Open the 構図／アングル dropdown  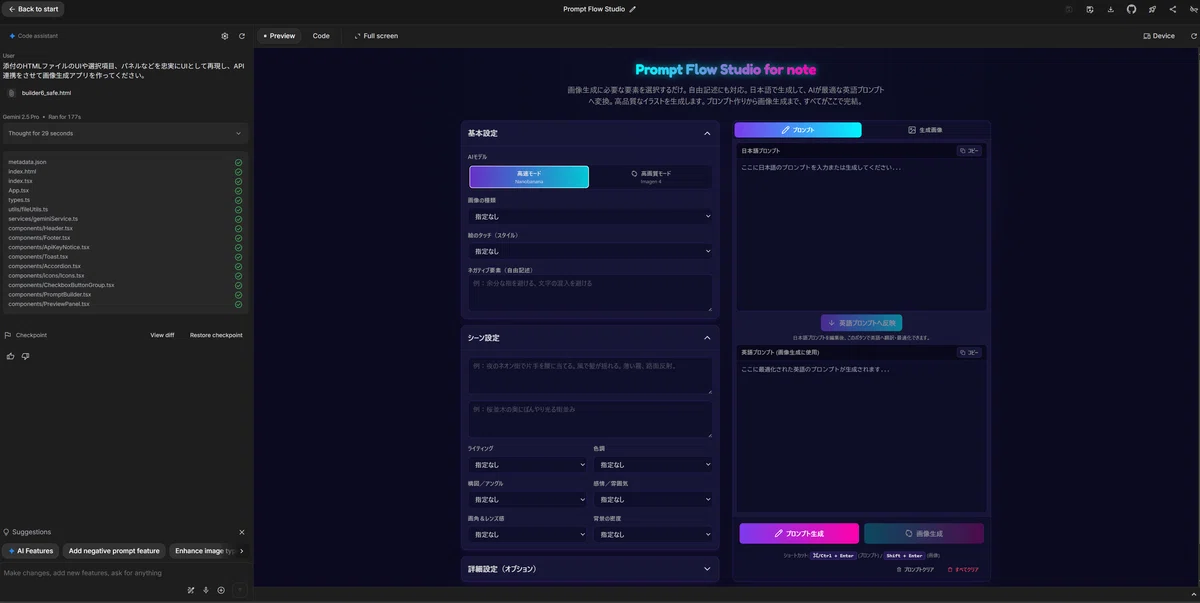tap(527, 499)
